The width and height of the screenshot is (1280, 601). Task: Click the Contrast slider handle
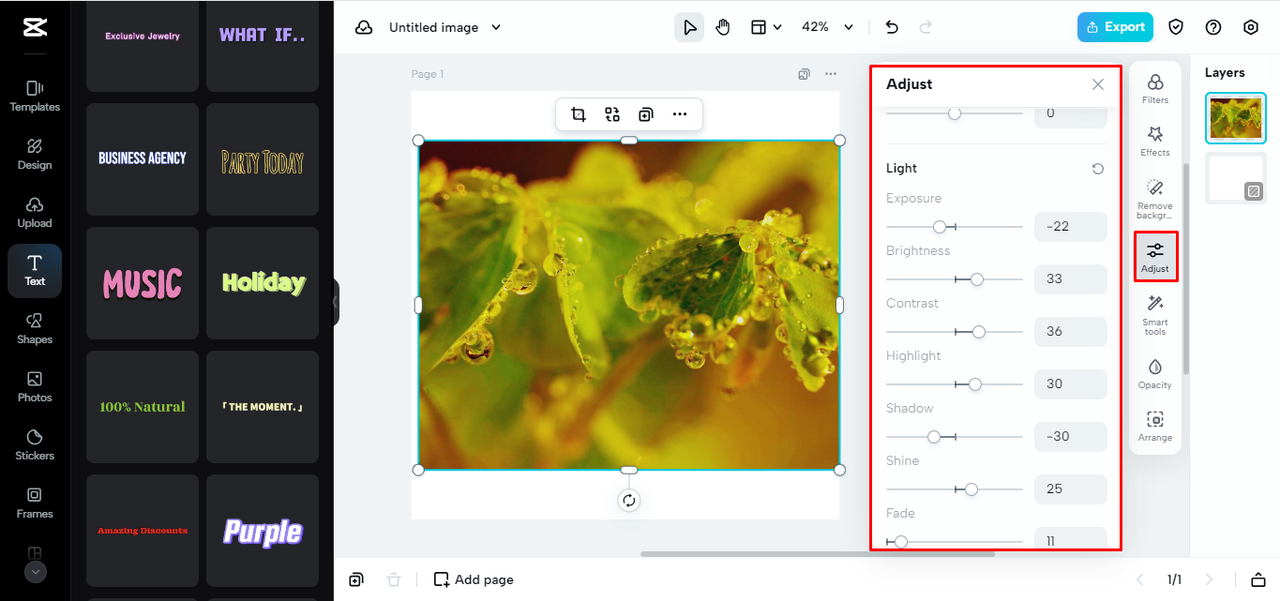[x=979, y=332]
